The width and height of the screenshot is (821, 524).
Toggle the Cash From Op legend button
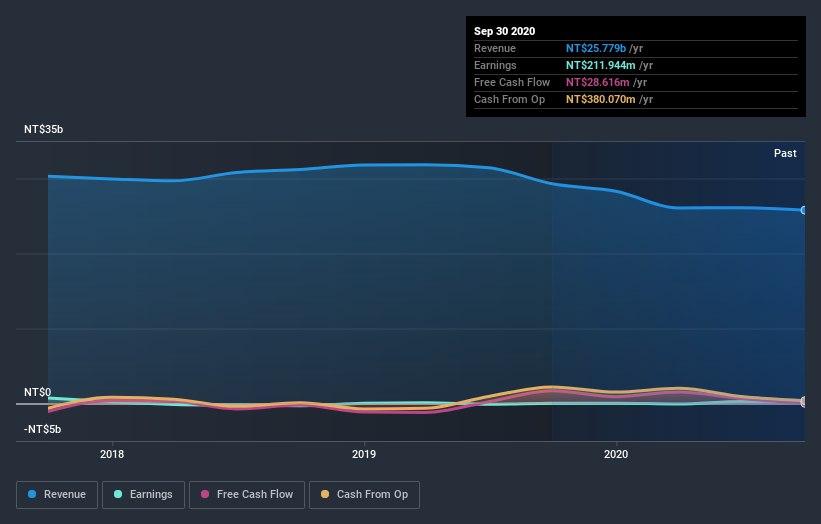click(364, 495)
